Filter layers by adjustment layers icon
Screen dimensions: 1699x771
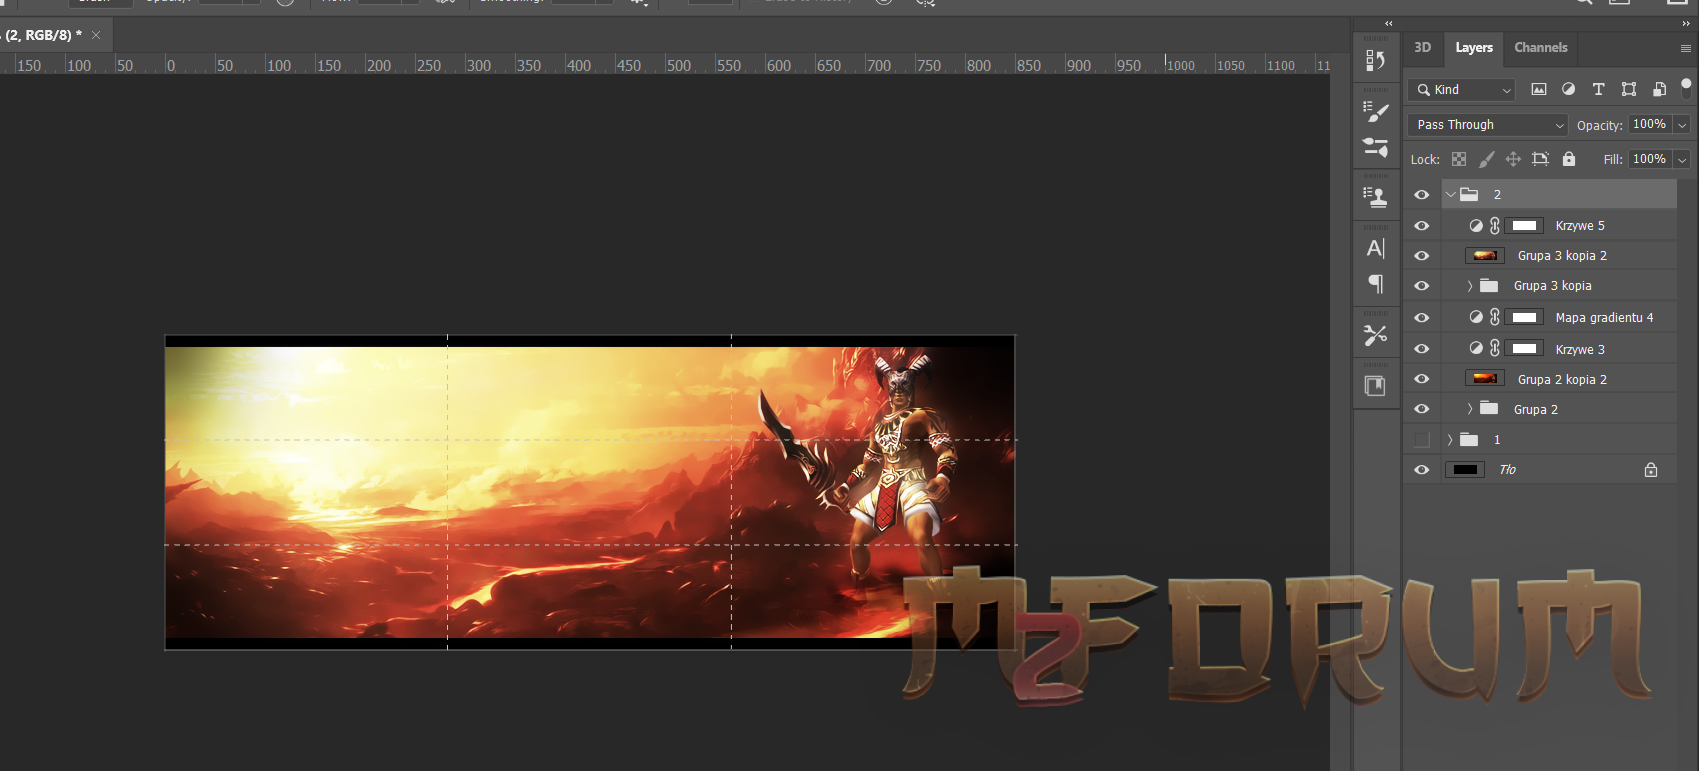(1568, 89)
